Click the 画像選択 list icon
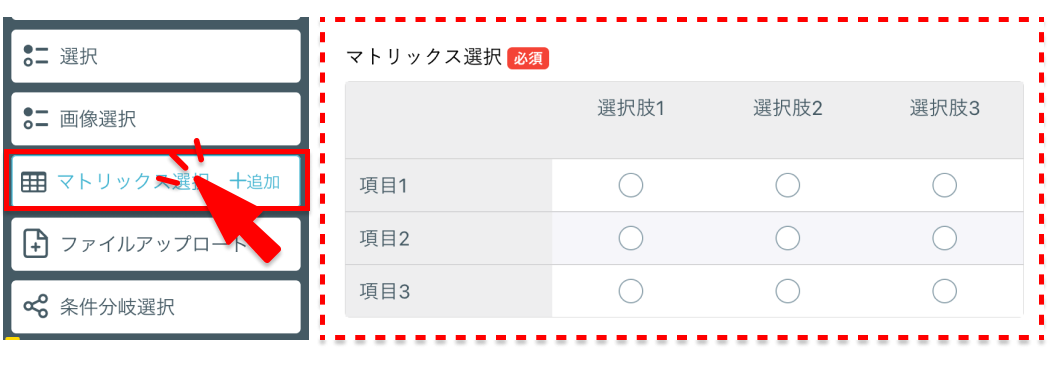Image resolution: width=1052 pixels, height=368 pixels. [36, 119]
